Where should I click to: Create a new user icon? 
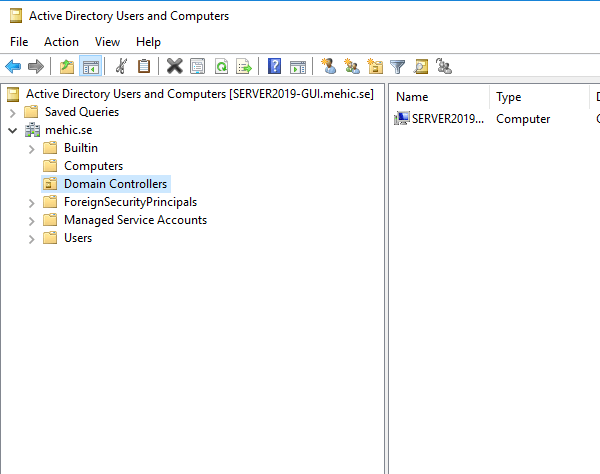click(x=328, y=66)
